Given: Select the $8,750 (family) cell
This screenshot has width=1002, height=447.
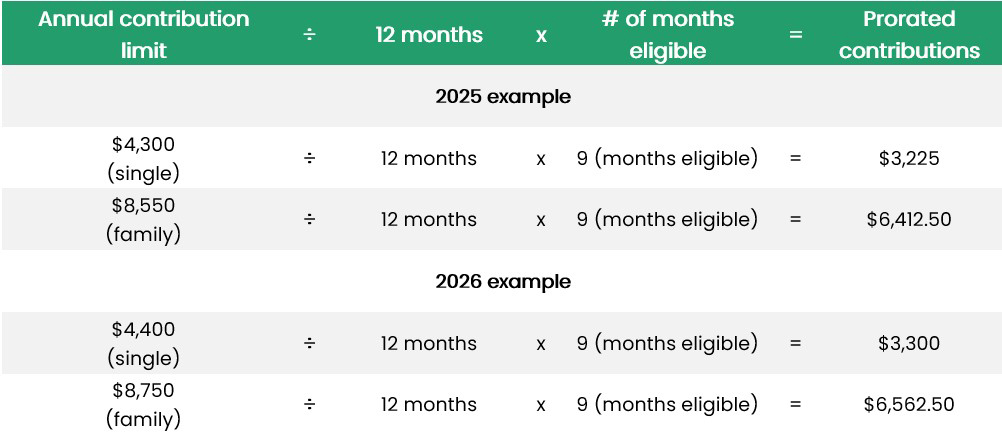Looking at the screenshot, I should coord(143,405).
